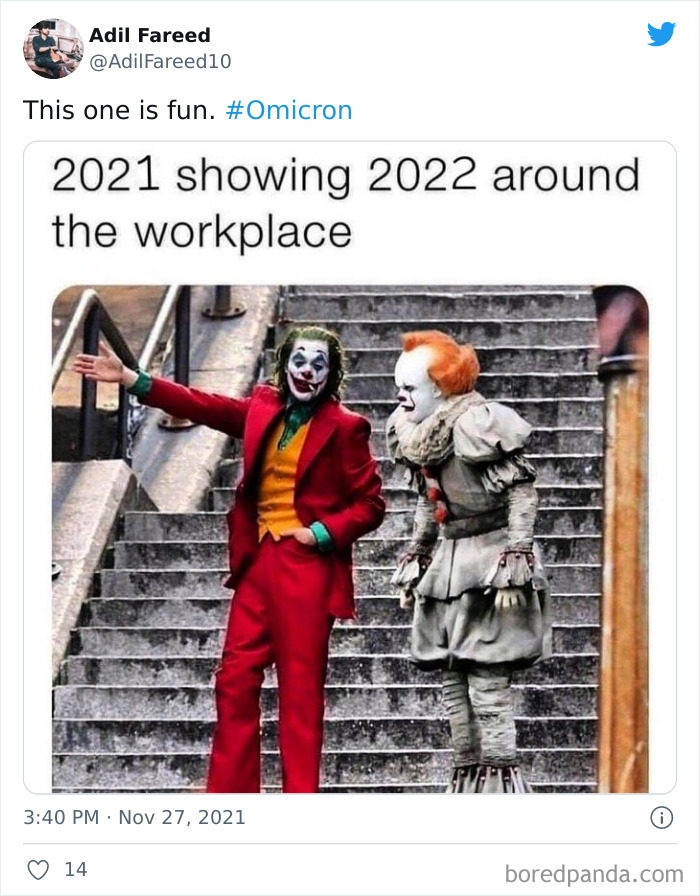700x896 pixels.
Task: Click the 3:40 PM time in the timestamp
Action: pos(61,817)
